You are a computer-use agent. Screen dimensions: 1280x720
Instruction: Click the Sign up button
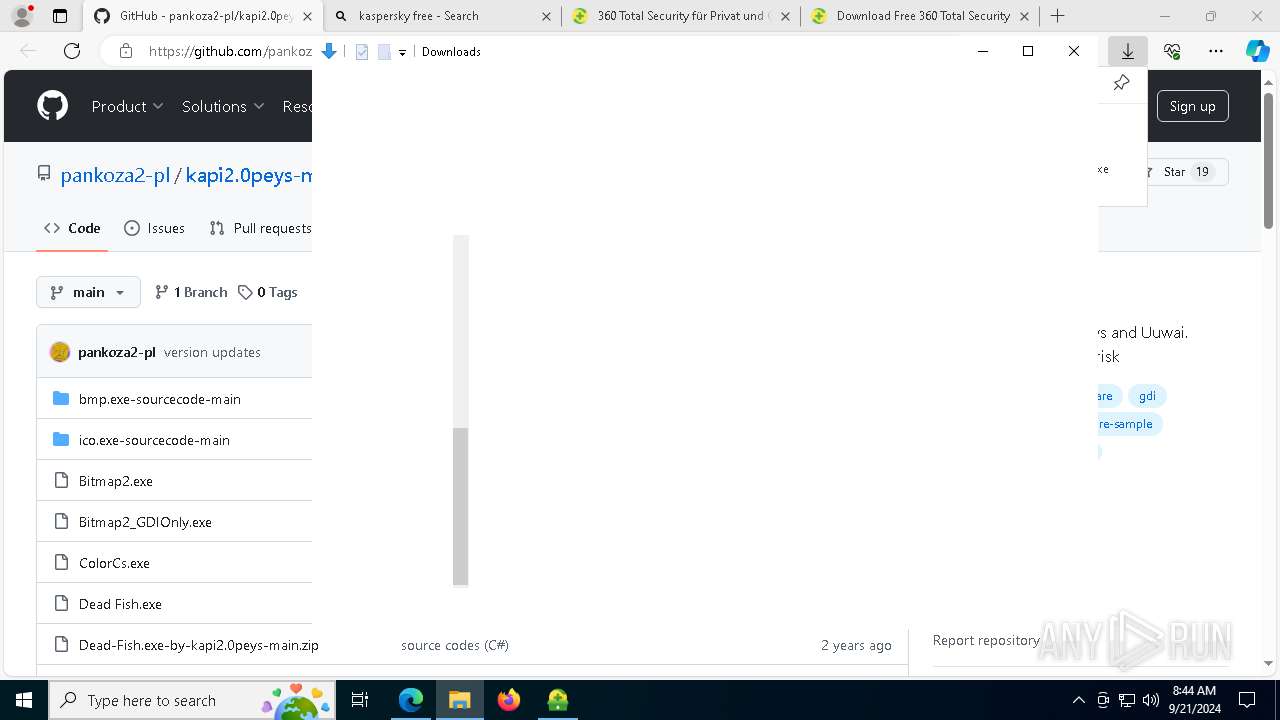[x=1192, y=106]
